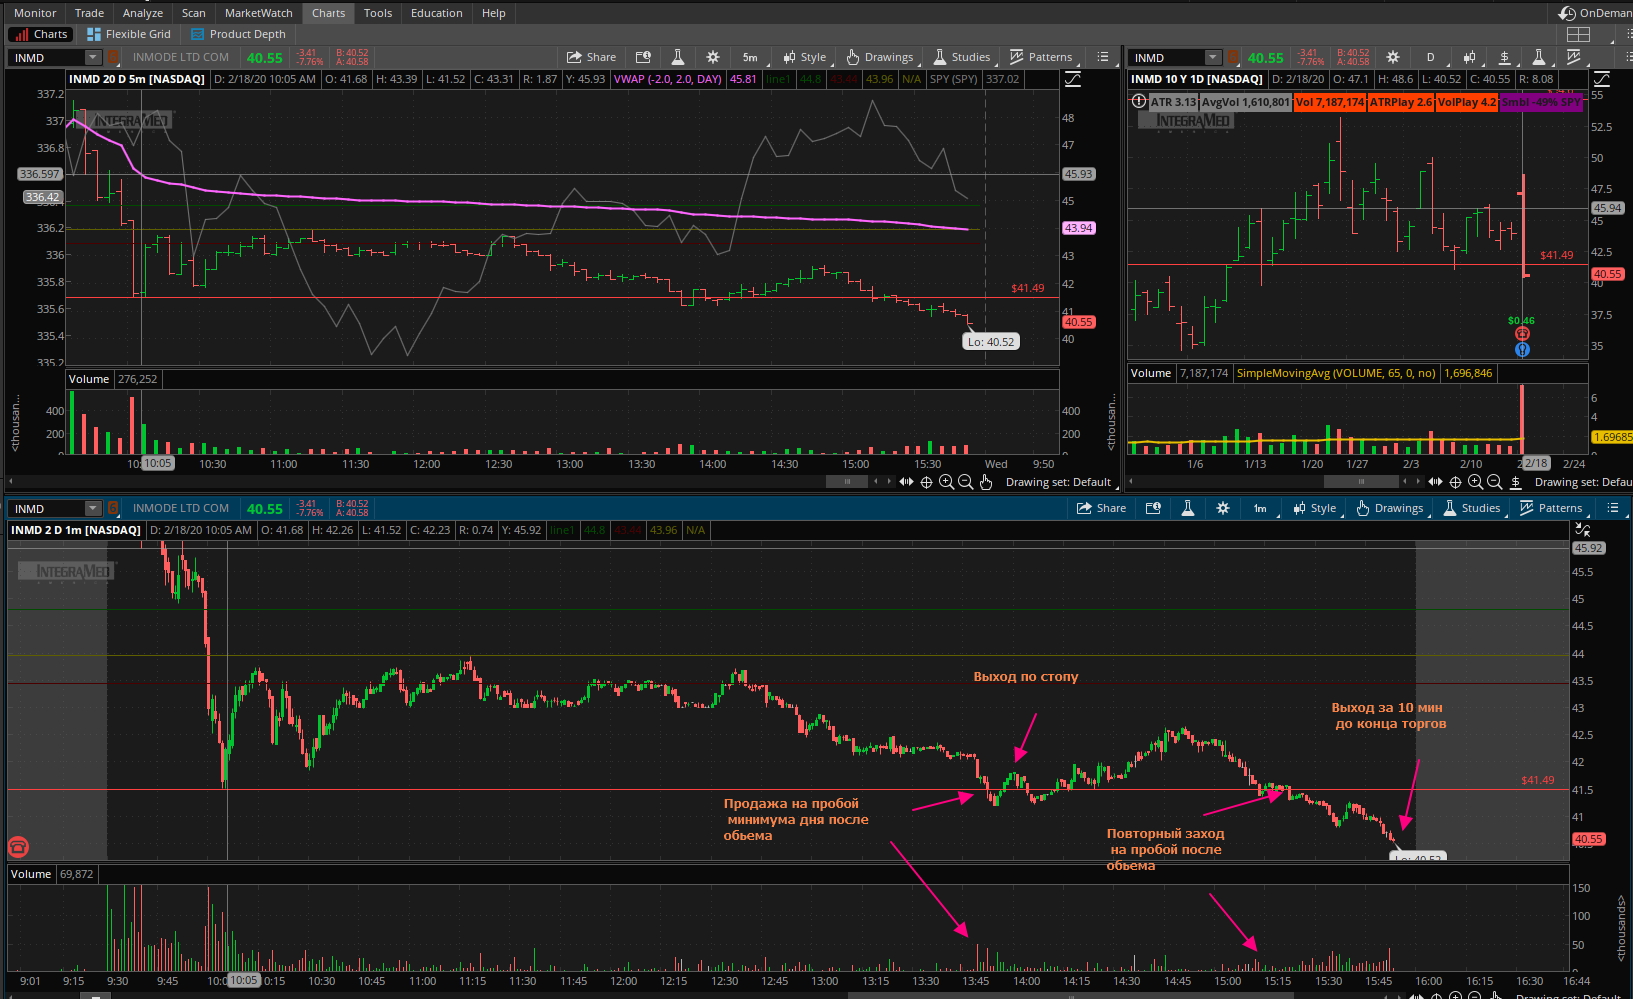Click the expand-width arrows icon under the daily chart
Viewport: 1633px width, 999px height.
[1435, 482]
